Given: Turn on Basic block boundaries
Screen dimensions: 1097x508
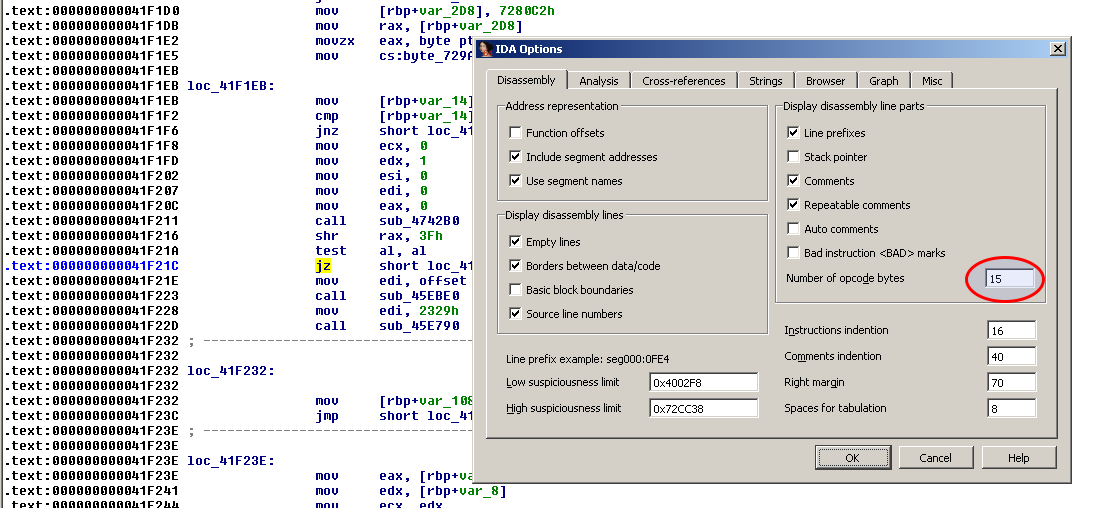Looking at the screenshot, I should pos(516,290).
